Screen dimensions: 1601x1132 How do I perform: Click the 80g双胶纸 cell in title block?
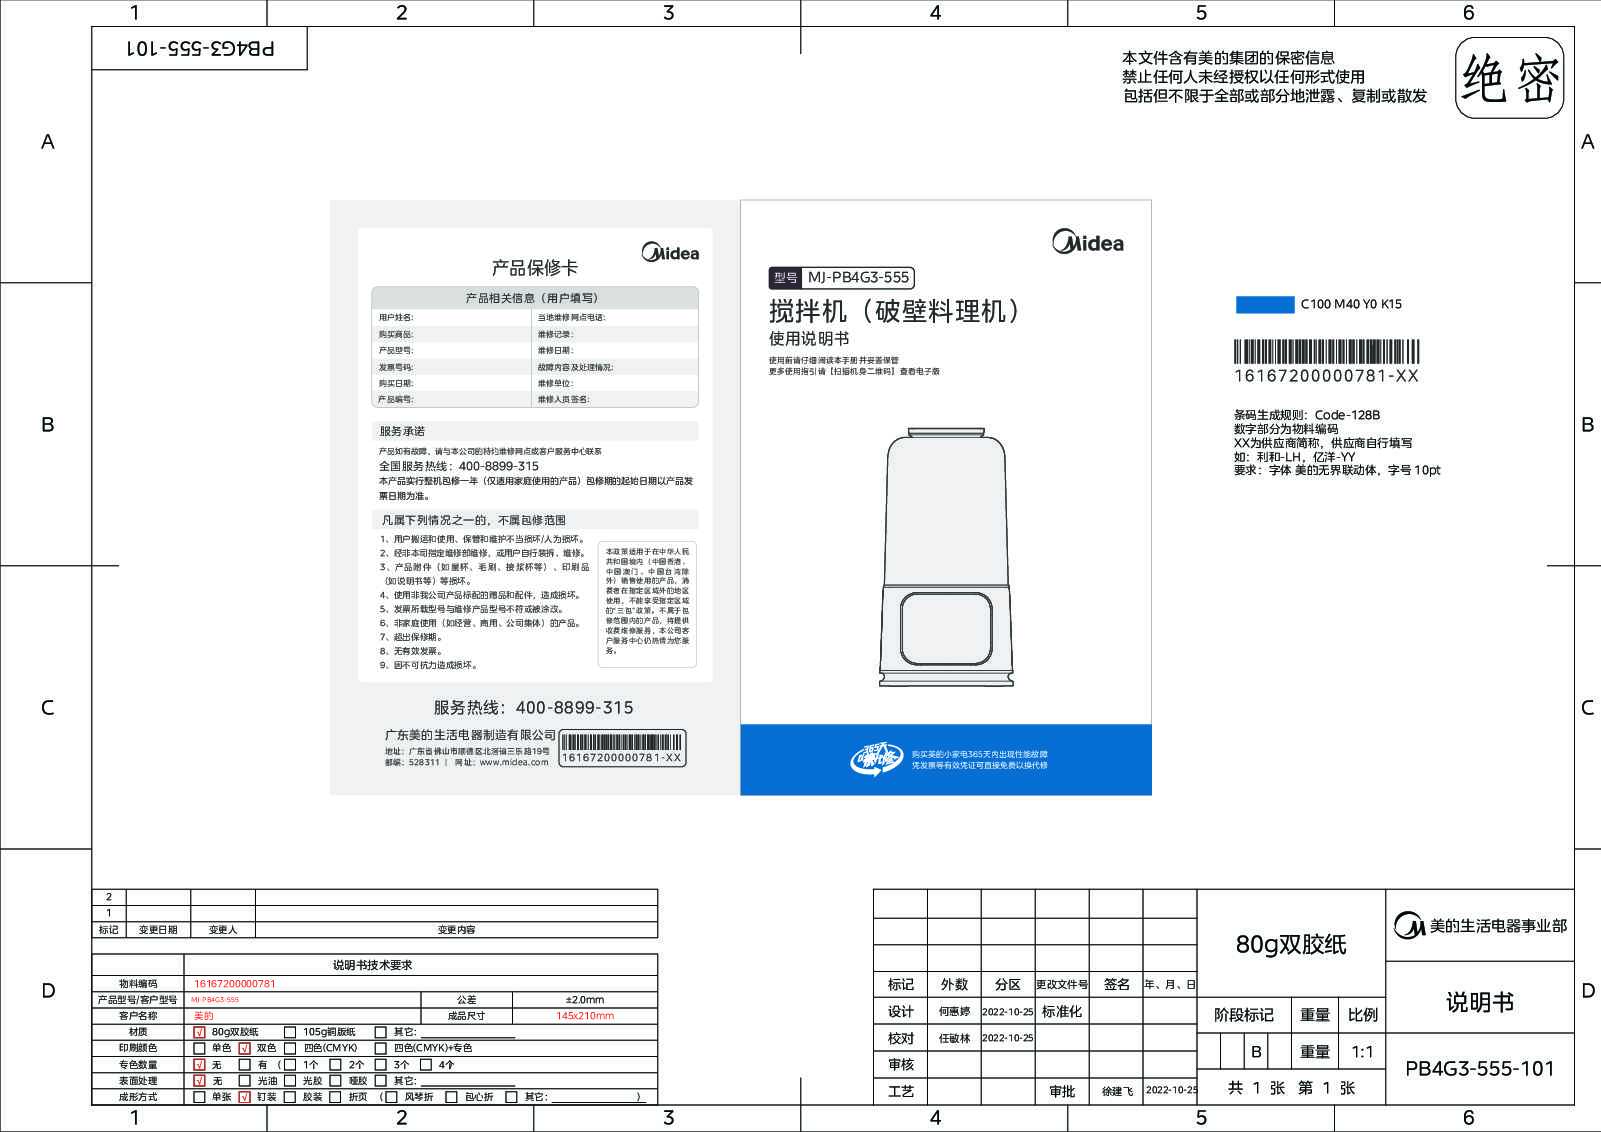pos(1291,944)
